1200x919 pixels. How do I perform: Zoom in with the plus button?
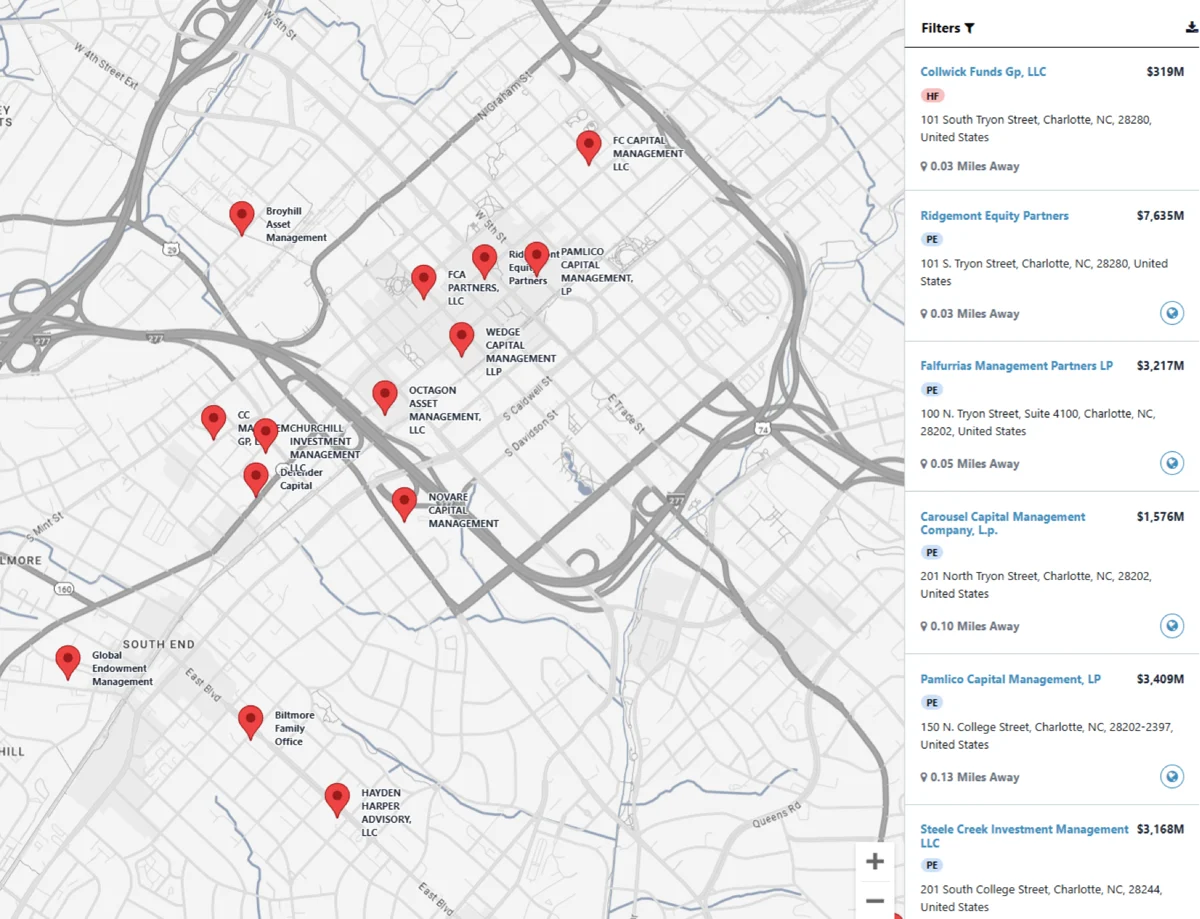click(x=875, y=861)
